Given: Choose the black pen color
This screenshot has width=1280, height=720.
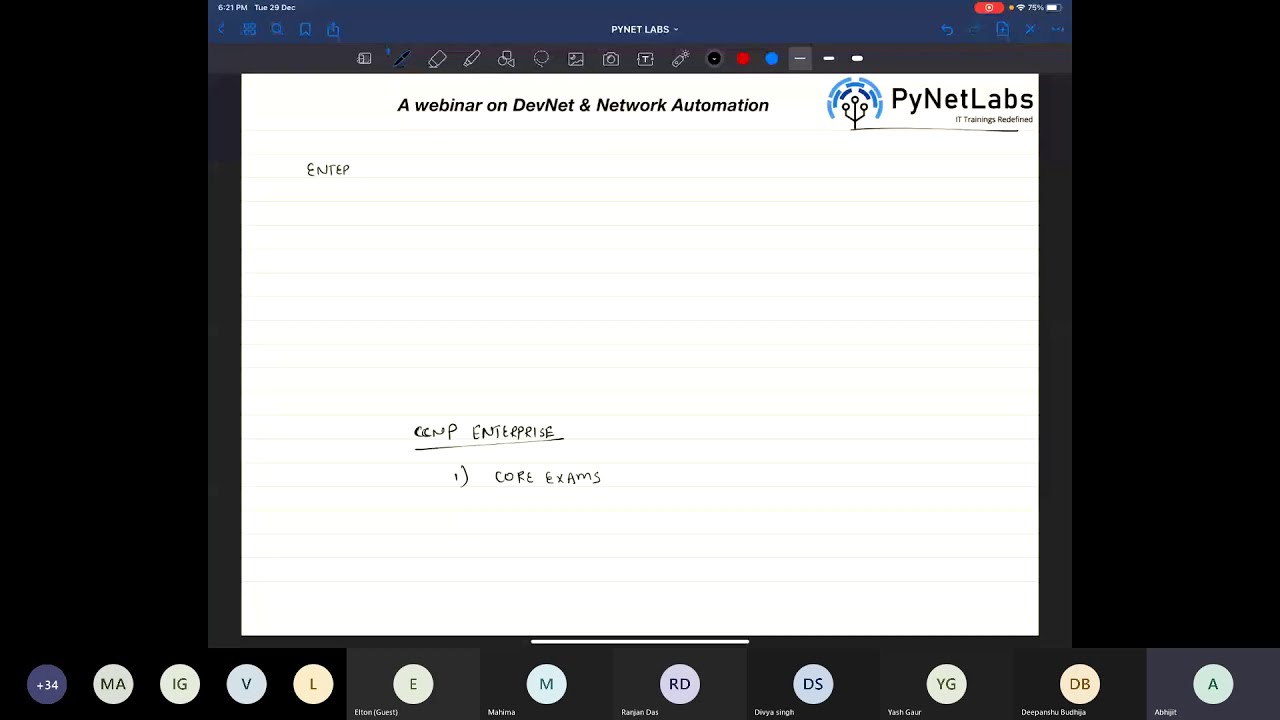Looking at the screenshot, I should click(x=714, y=59).
